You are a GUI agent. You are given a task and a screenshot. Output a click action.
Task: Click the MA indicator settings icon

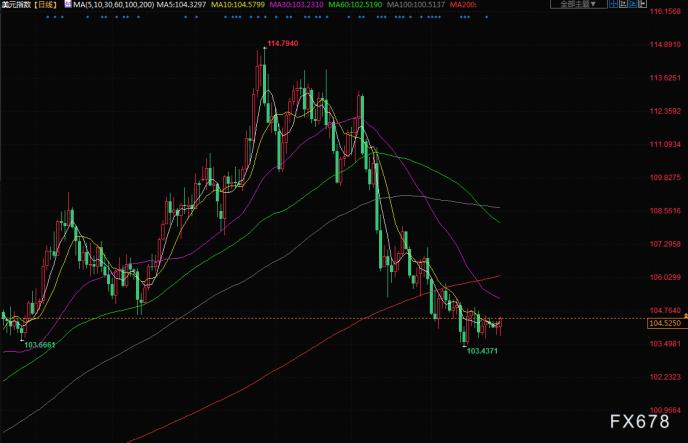pyautogui.click(x=68, y=4)
